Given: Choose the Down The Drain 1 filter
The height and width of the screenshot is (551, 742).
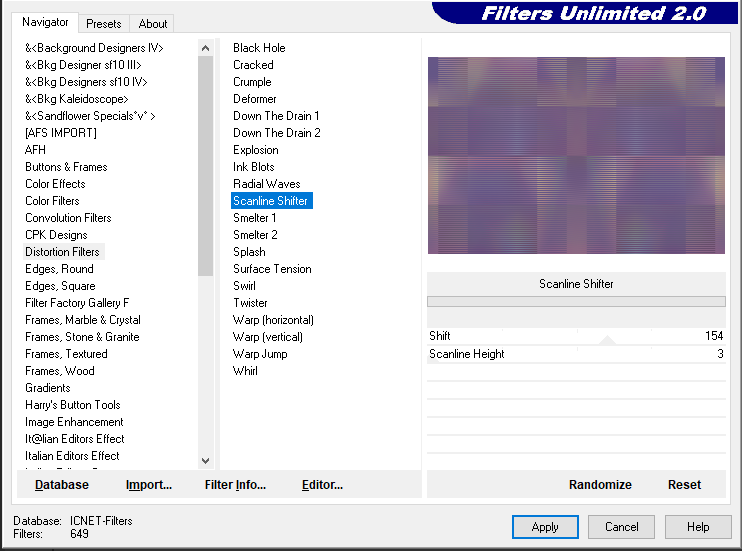Looking at the screenshot, I should coord(276,116).
